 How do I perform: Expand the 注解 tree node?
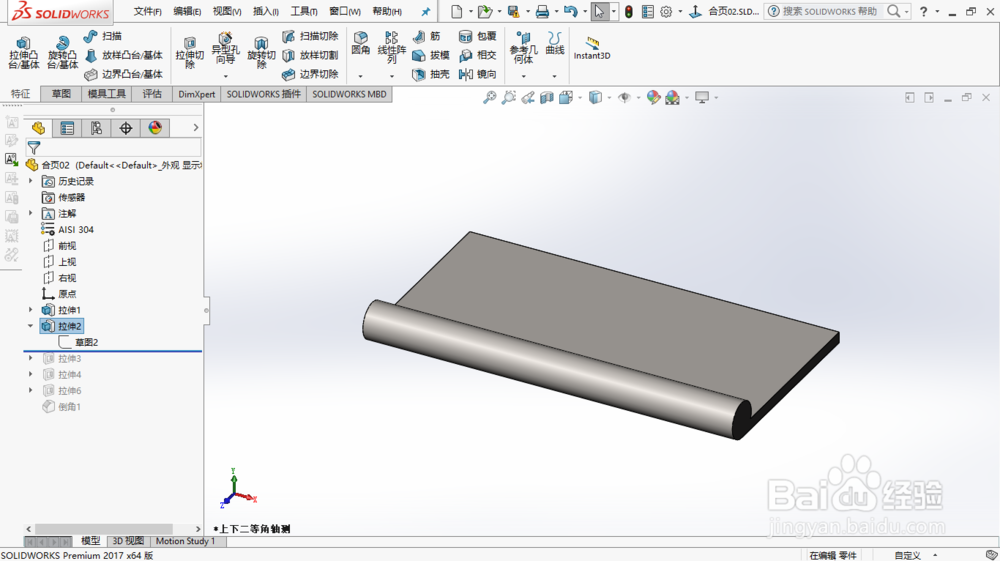[x=30, y=213]
